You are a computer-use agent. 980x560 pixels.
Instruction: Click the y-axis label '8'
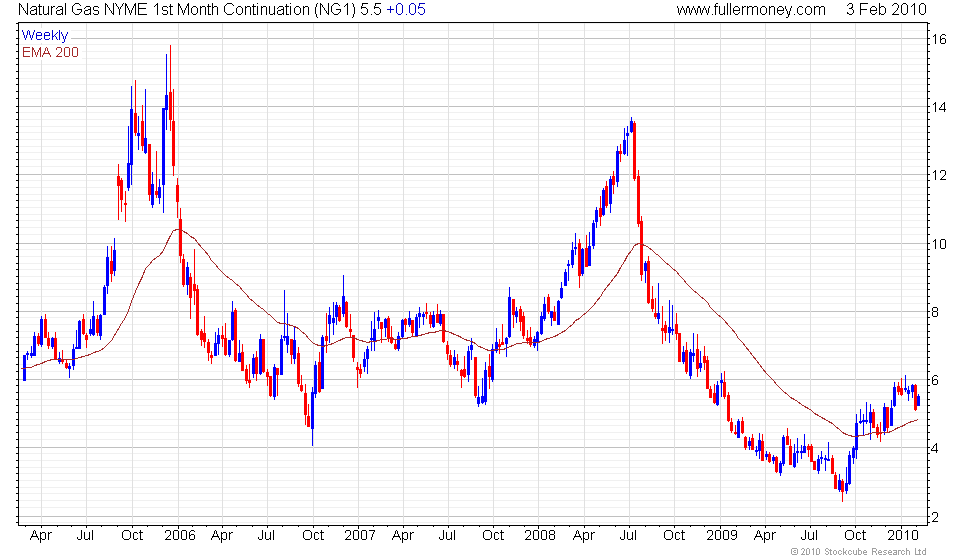(x=935, y=312)
